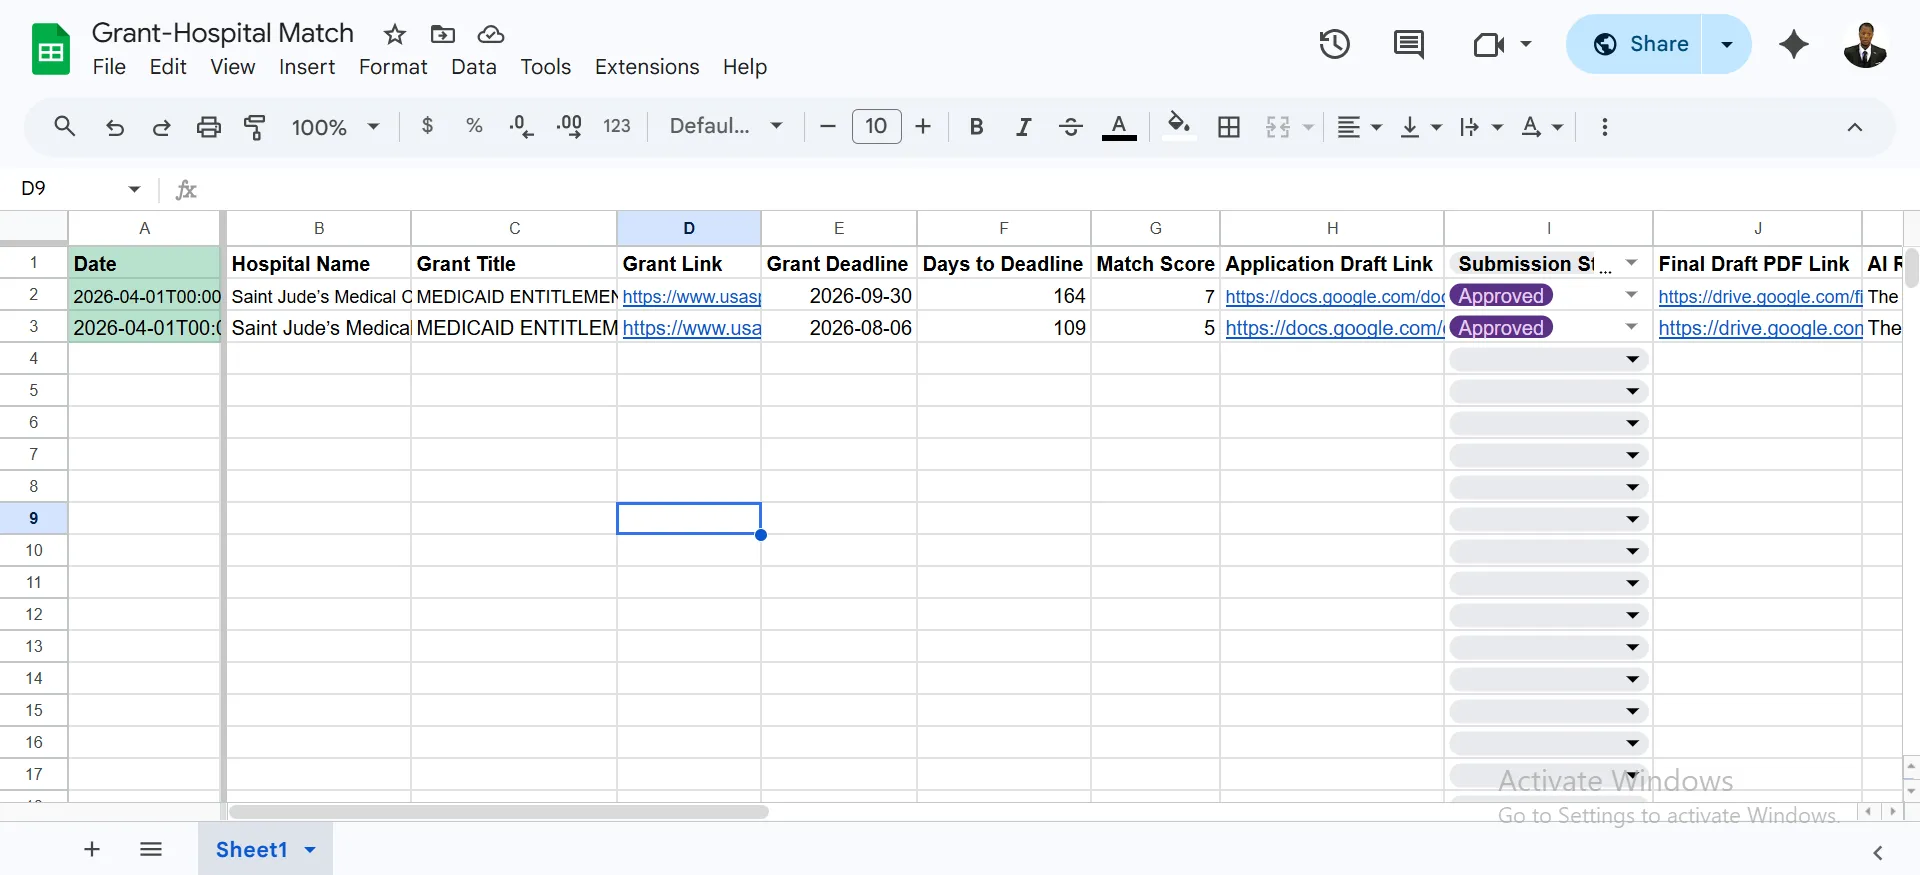
Task: Add a new sheet plus button
Action: pos(92,849)
